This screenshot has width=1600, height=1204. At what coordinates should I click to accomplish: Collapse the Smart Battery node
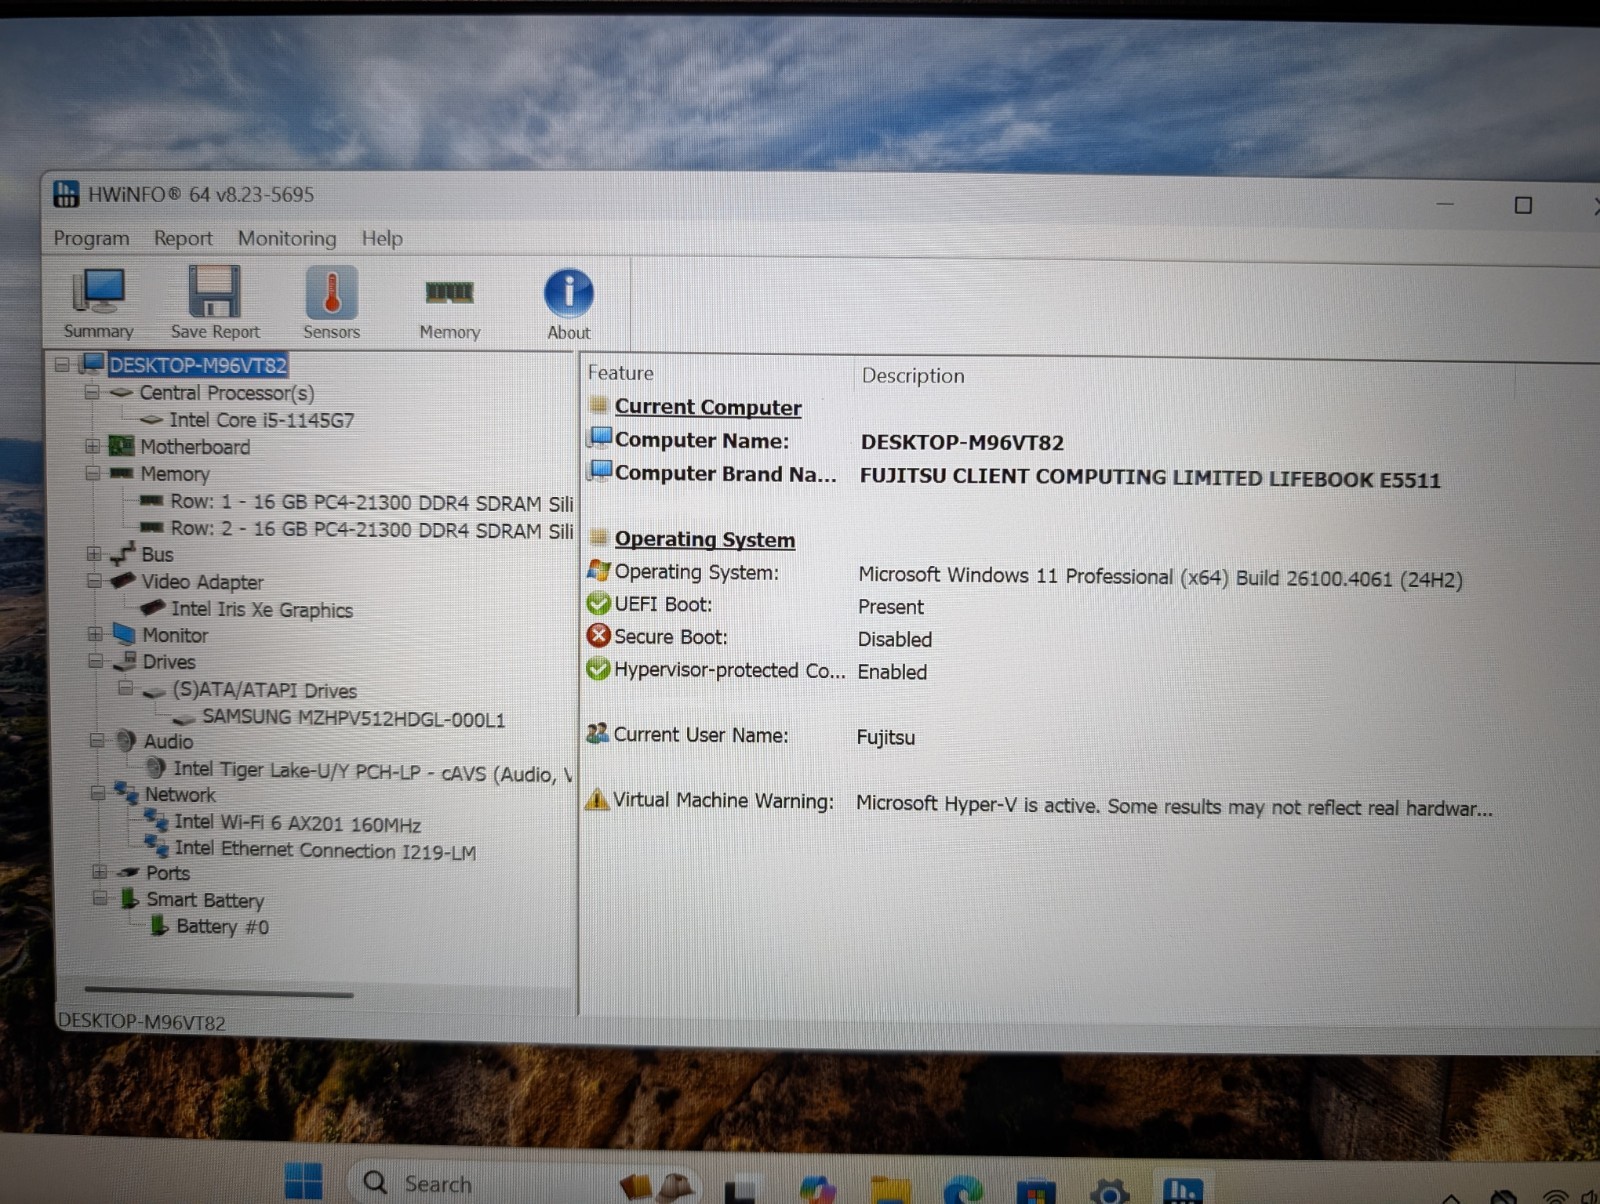99,898
